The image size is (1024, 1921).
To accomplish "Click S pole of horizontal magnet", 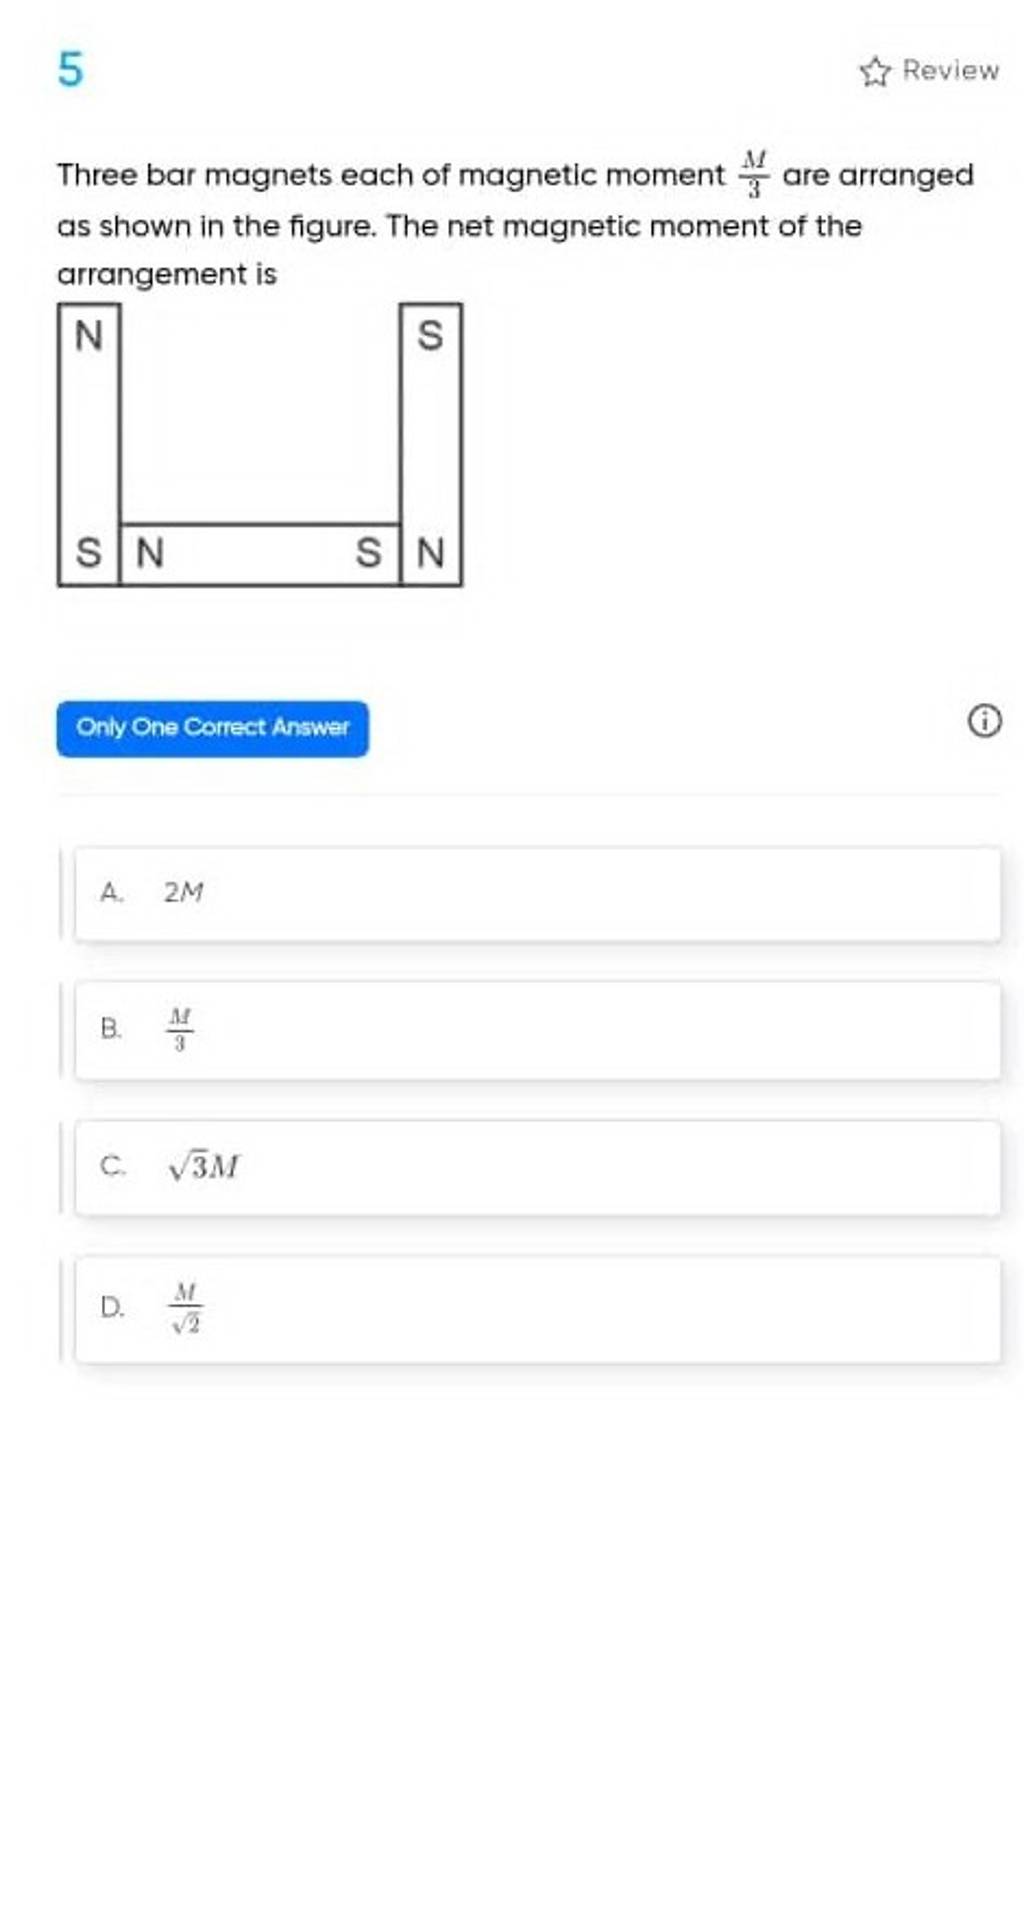I will tap(369, 552).
